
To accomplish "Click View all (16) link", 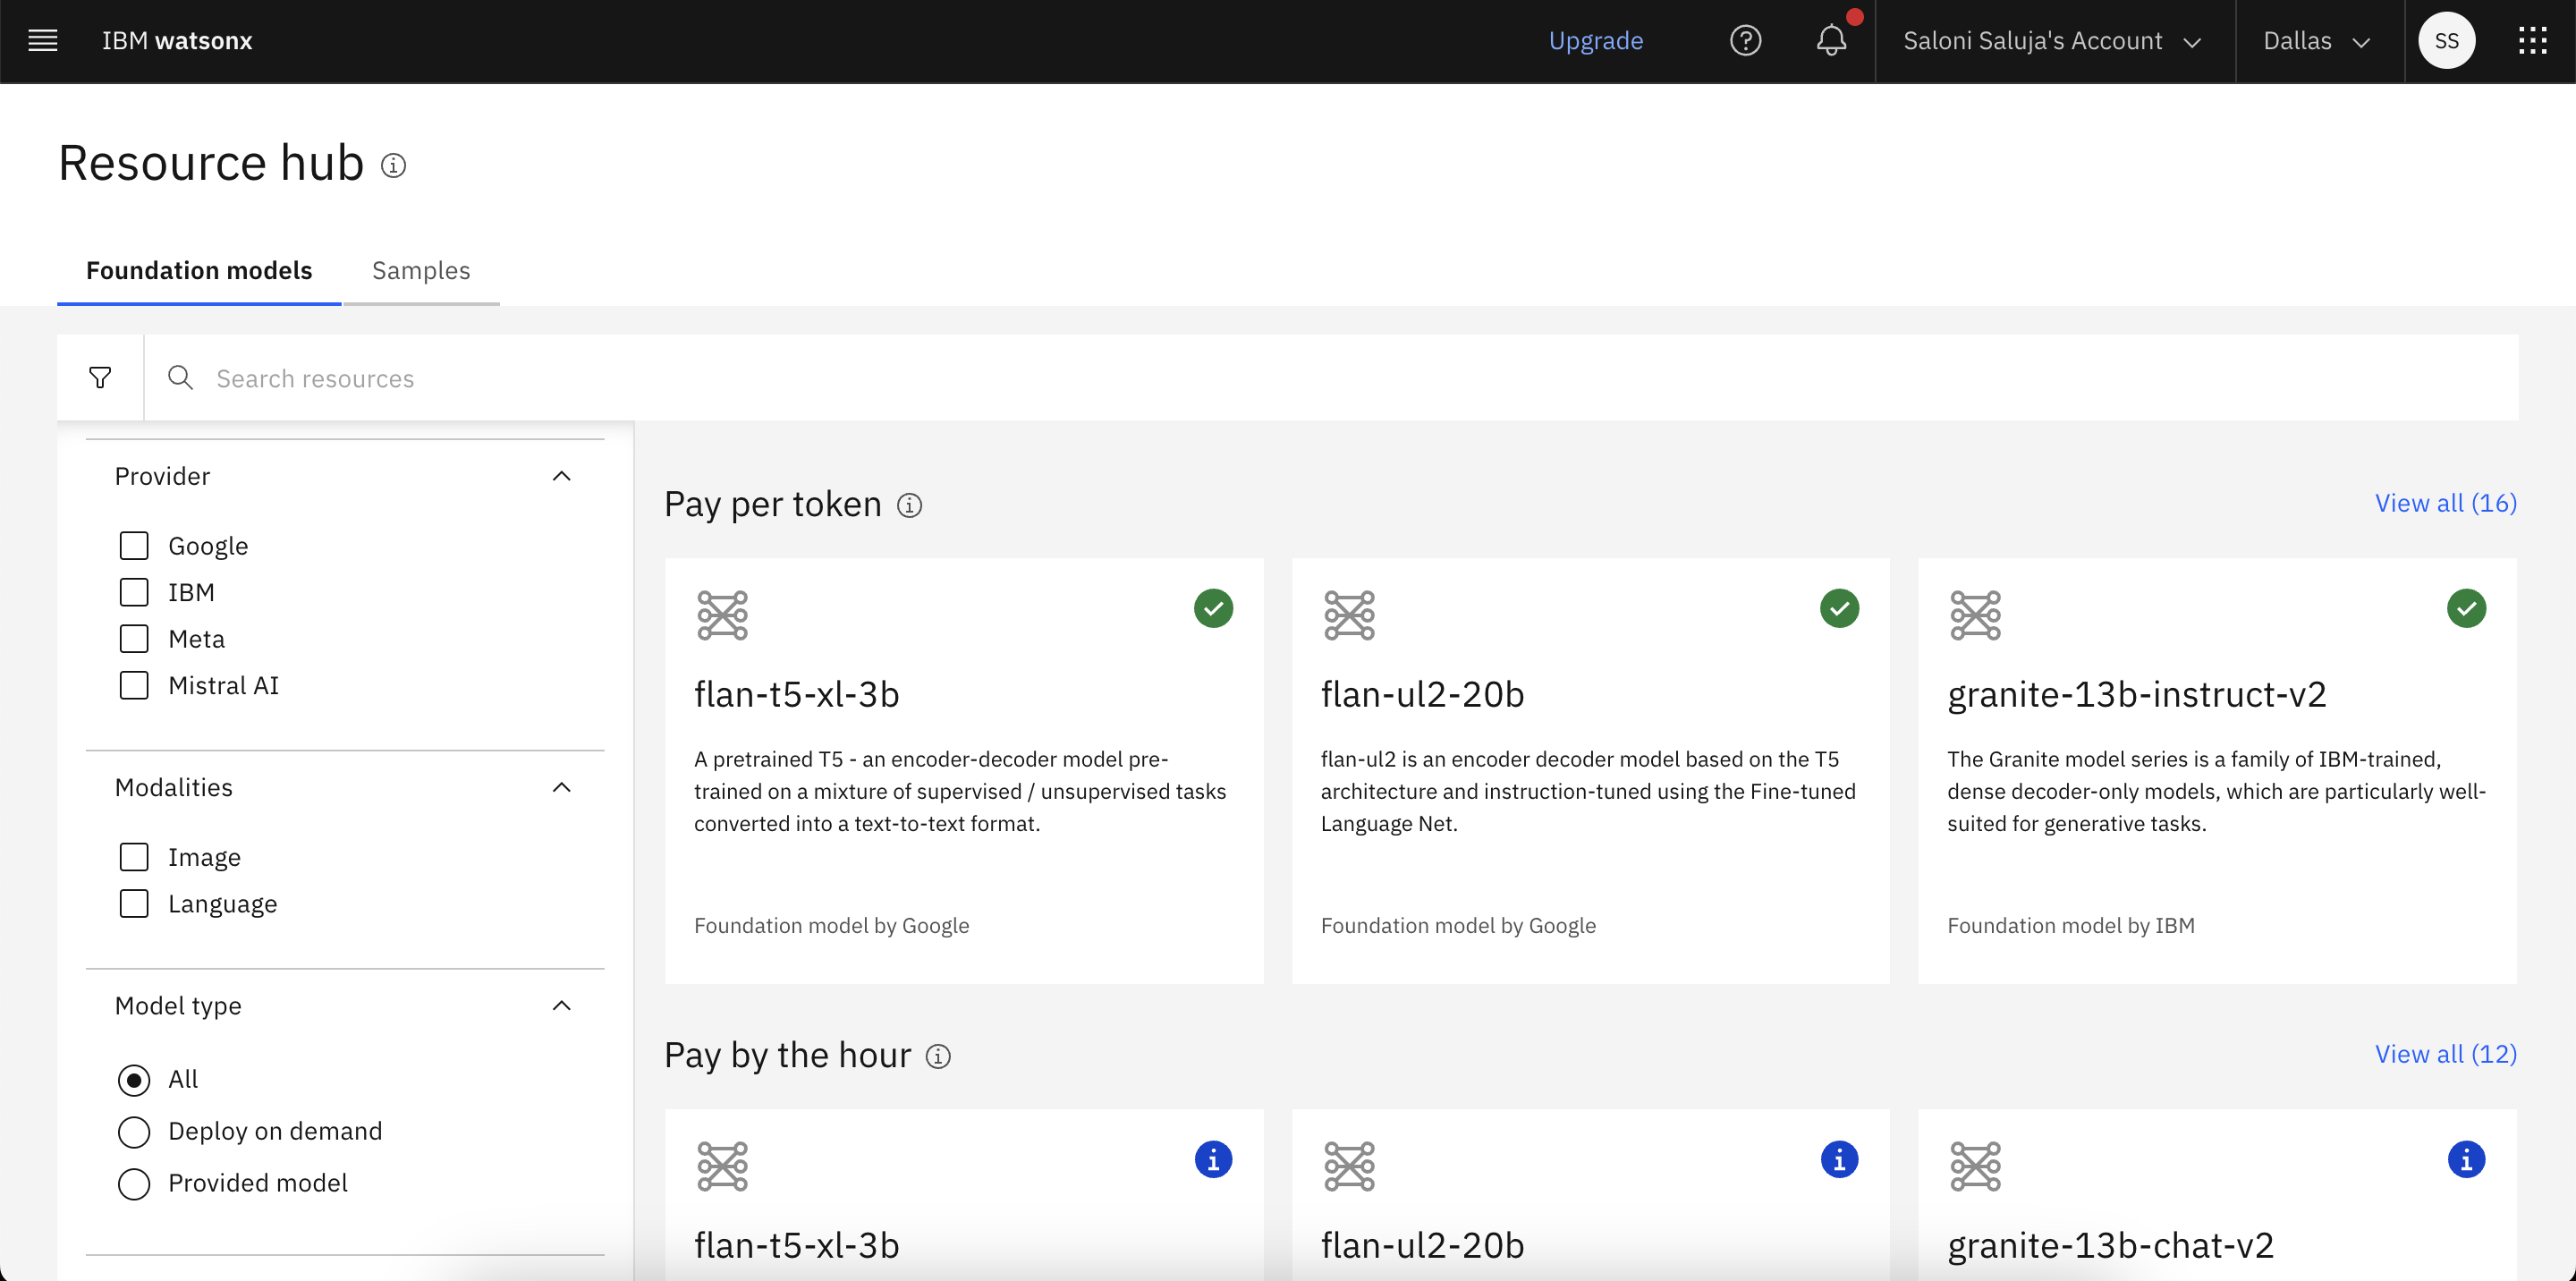I will [x=2446, y=503].
